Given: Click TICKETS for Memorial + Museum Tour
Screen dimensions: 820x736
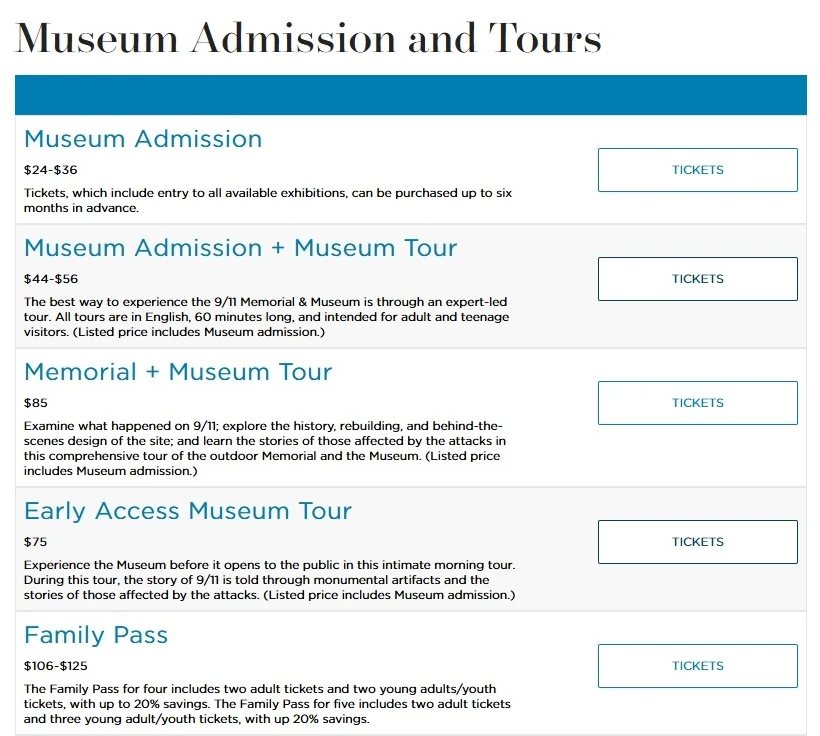Looking at the screenshot, I should (697, 403).
